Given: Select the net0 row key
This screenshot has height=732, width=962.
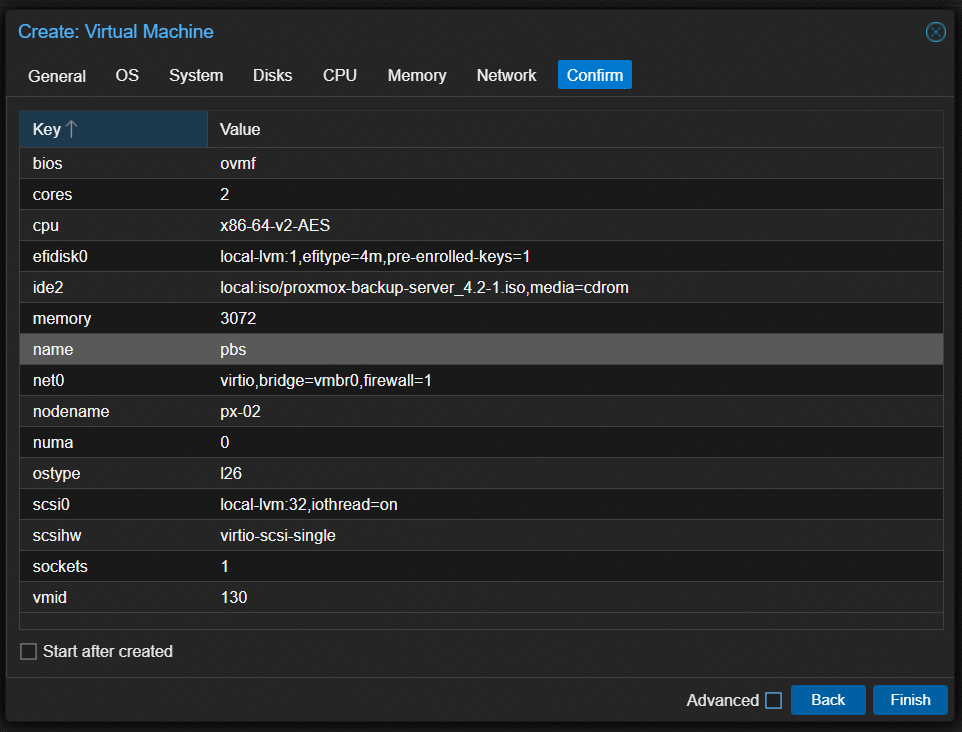Looking at the screenshot, I should click(x=48, y=380).
